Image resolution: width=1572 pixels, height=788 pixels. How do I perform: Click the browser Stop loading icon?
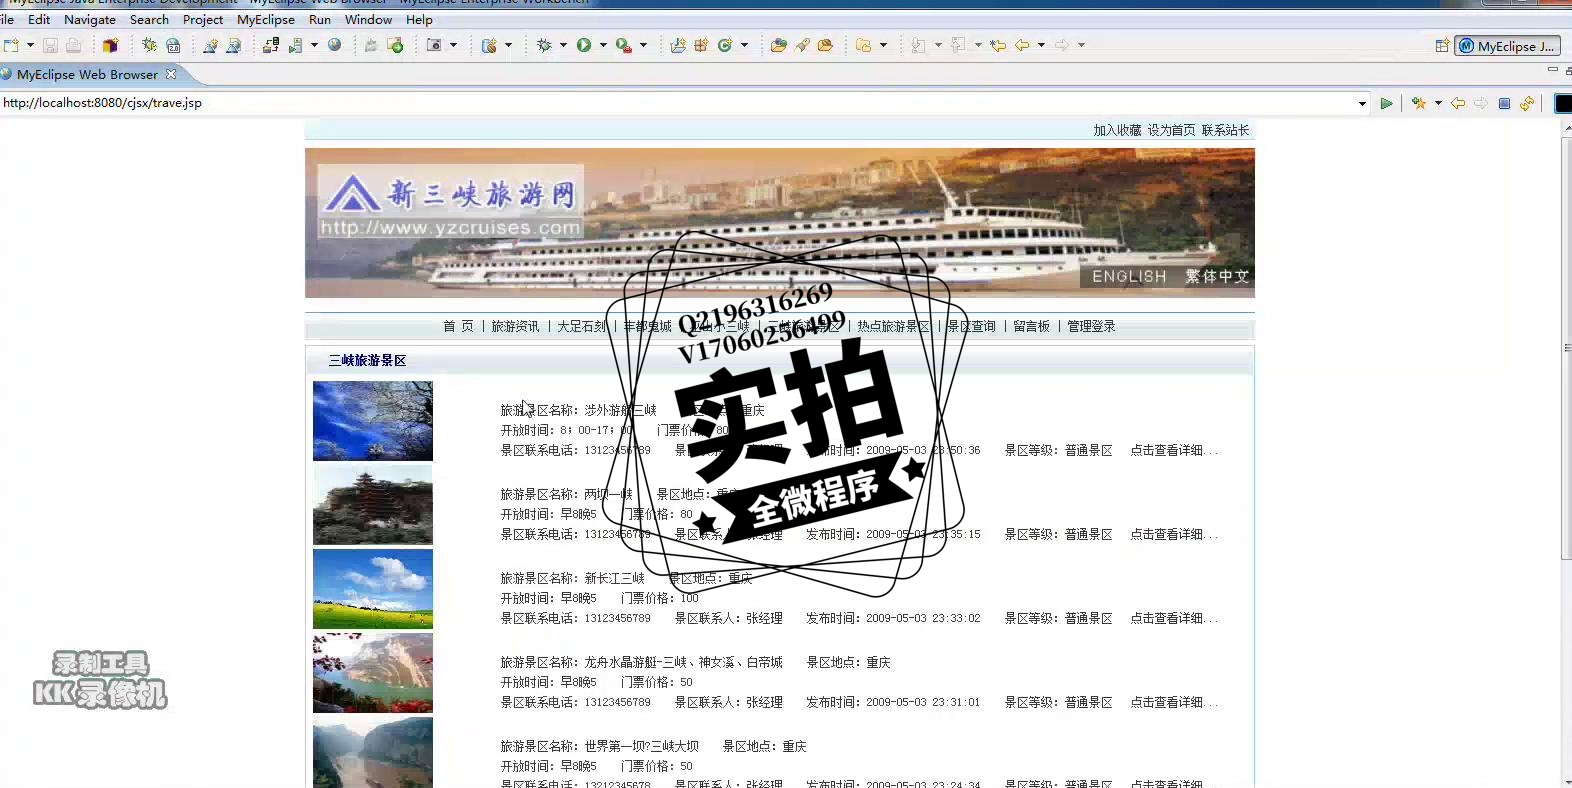pos(1504,103)
